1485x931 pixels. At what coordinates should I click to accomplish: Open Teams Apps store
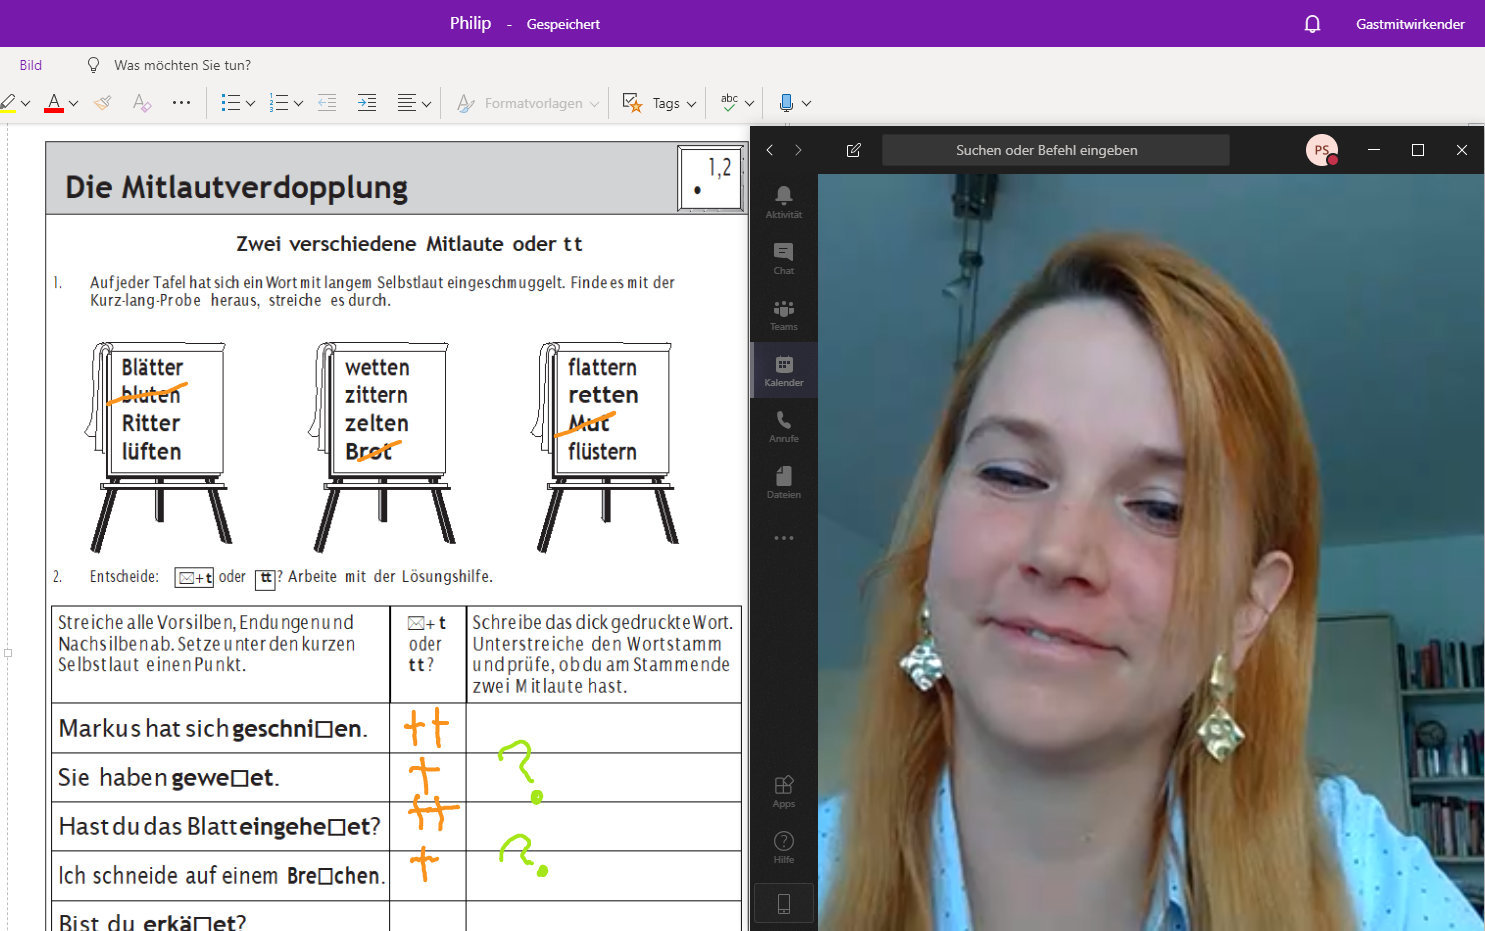[783, 790]
